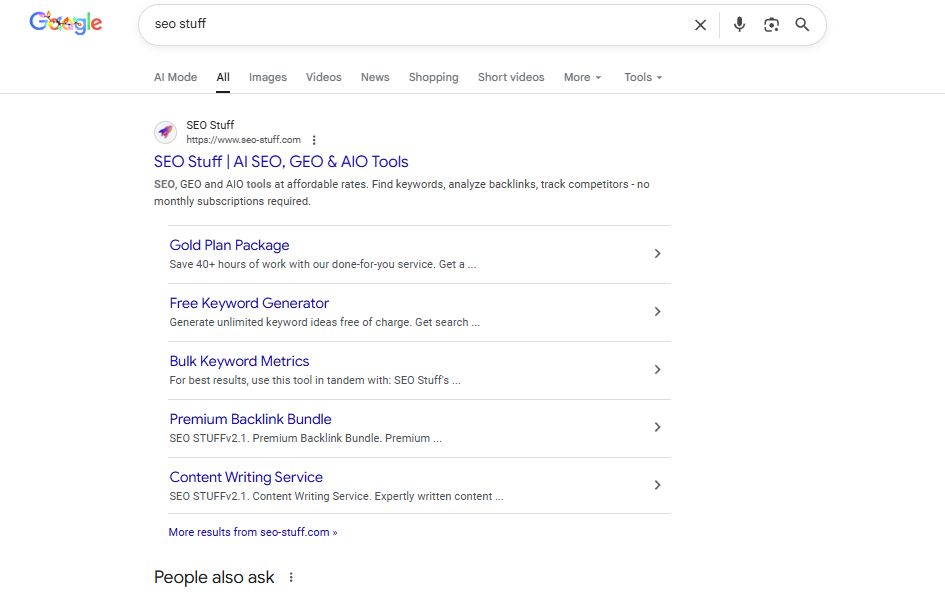The width and height of the screenshot is (945, 596).
Task: Click chevron arrow on Gold Plan Package row
Action: 658,254
